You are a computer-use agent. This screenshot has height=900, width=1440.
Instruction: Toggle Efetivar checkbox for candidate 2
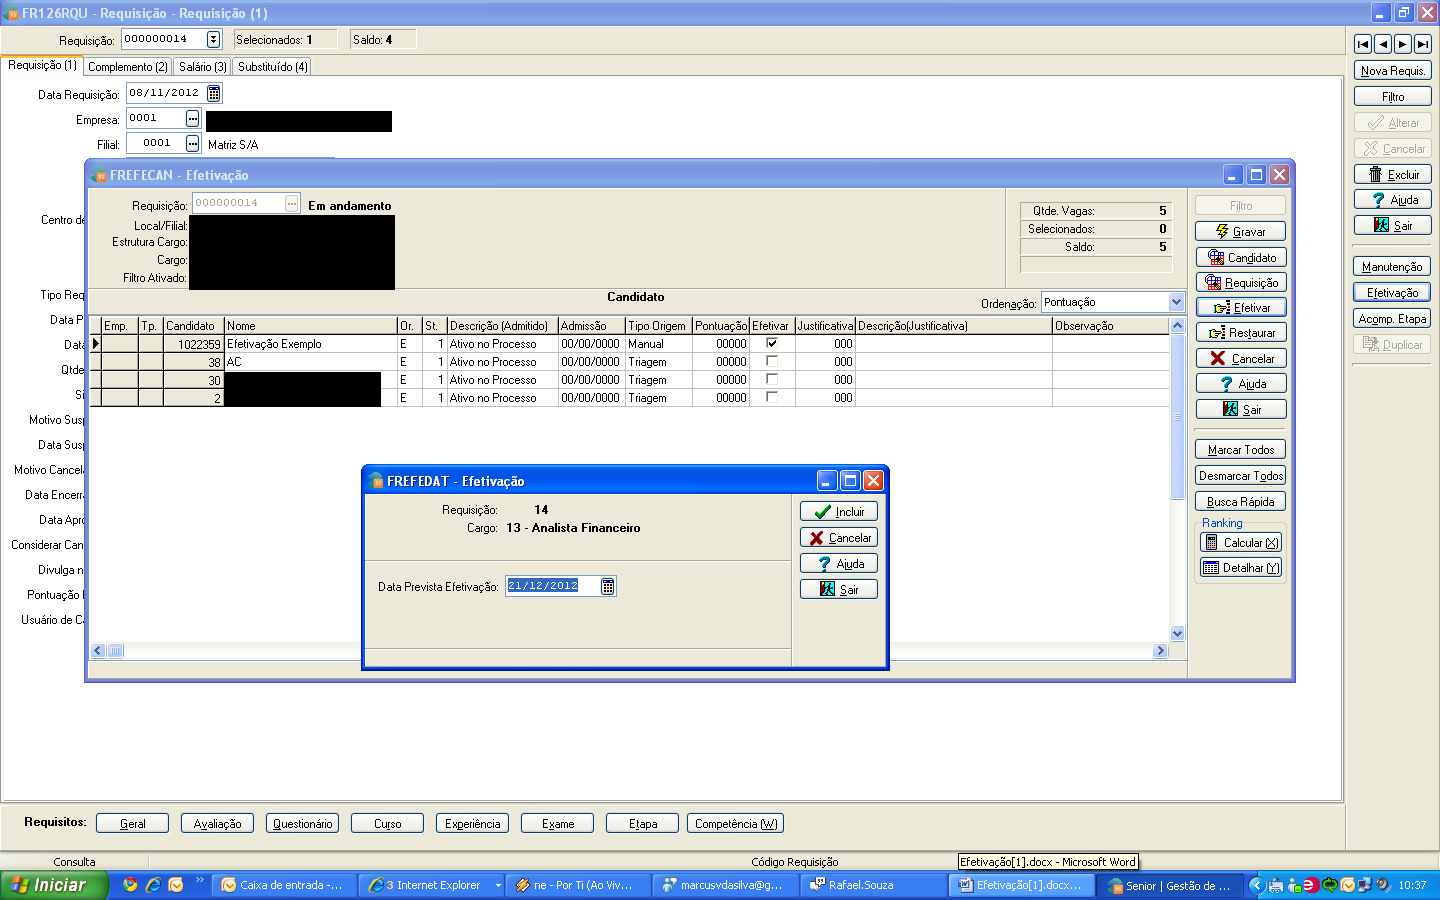(x=772, y=397)
